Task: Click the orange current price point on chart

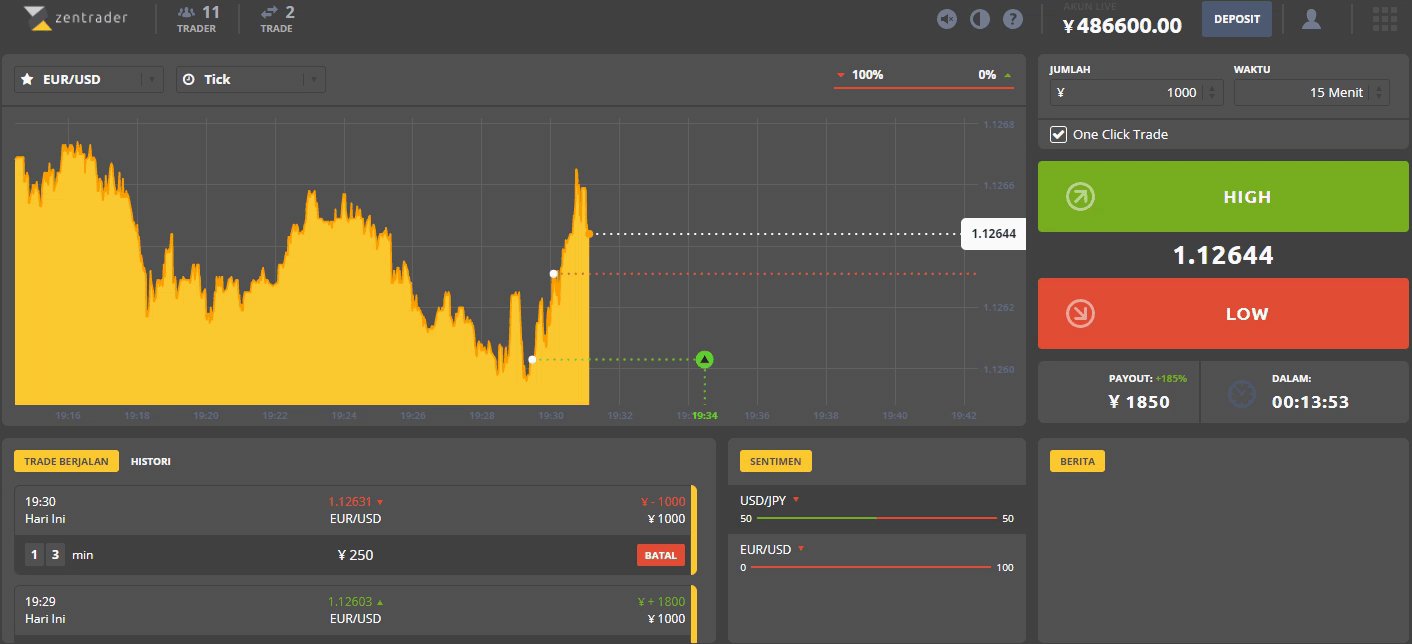Action: tap(589, 234)
